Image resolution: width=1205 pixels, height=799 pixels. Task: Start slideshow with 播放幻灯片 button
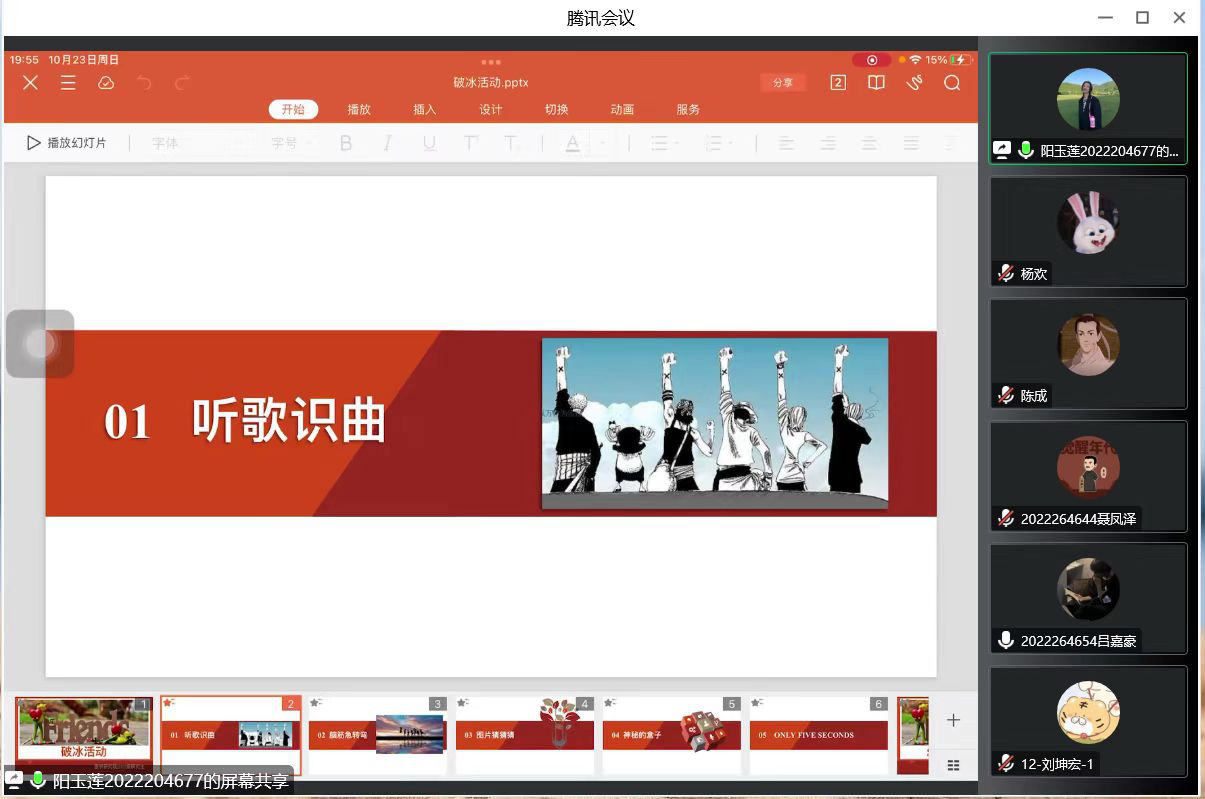tap(66, 143)
